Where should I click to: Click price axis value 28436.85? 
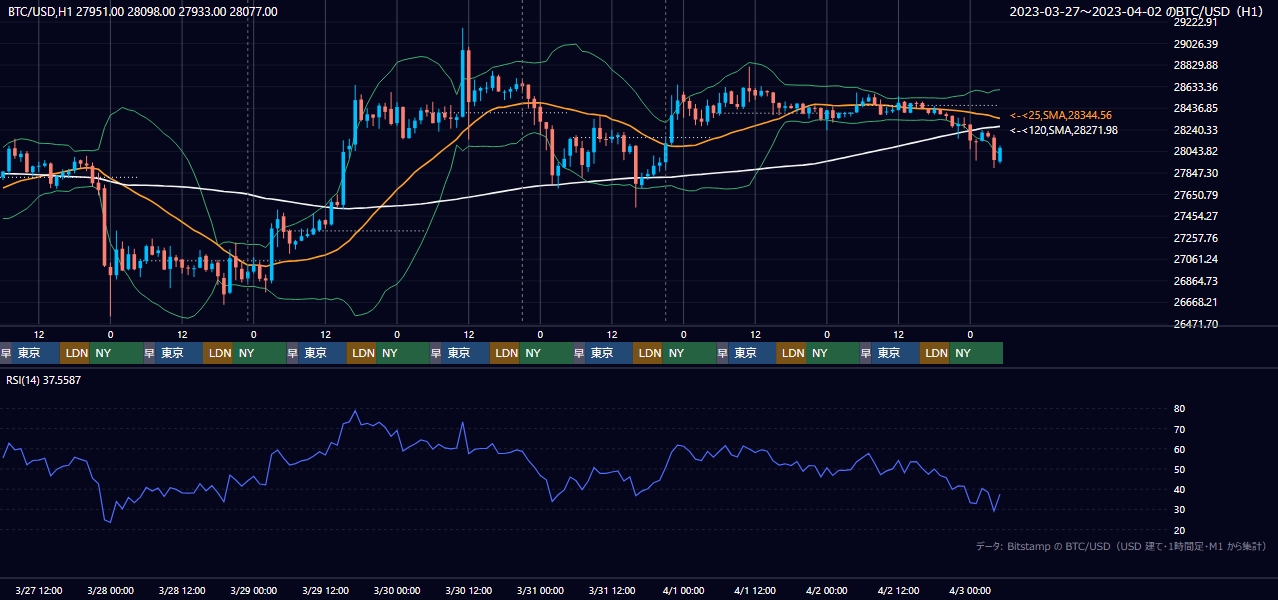pyautogui.click(x=1195, y=108)
